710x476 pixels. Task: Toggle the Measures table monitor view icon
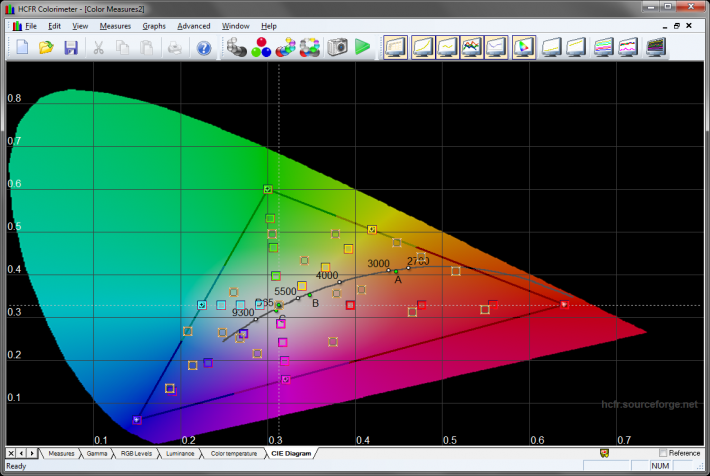pos(395,47)
